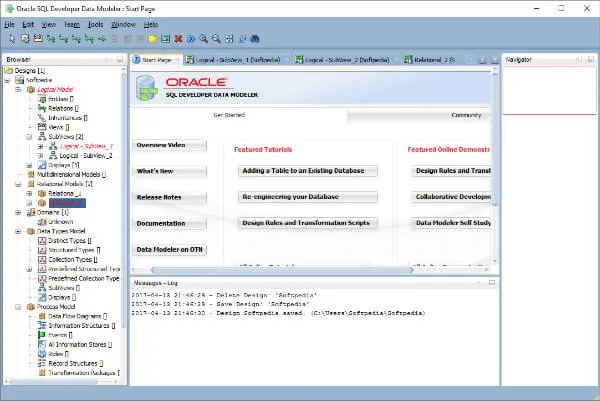
Task: Click the Domains node icon
Action: (31, 212)
